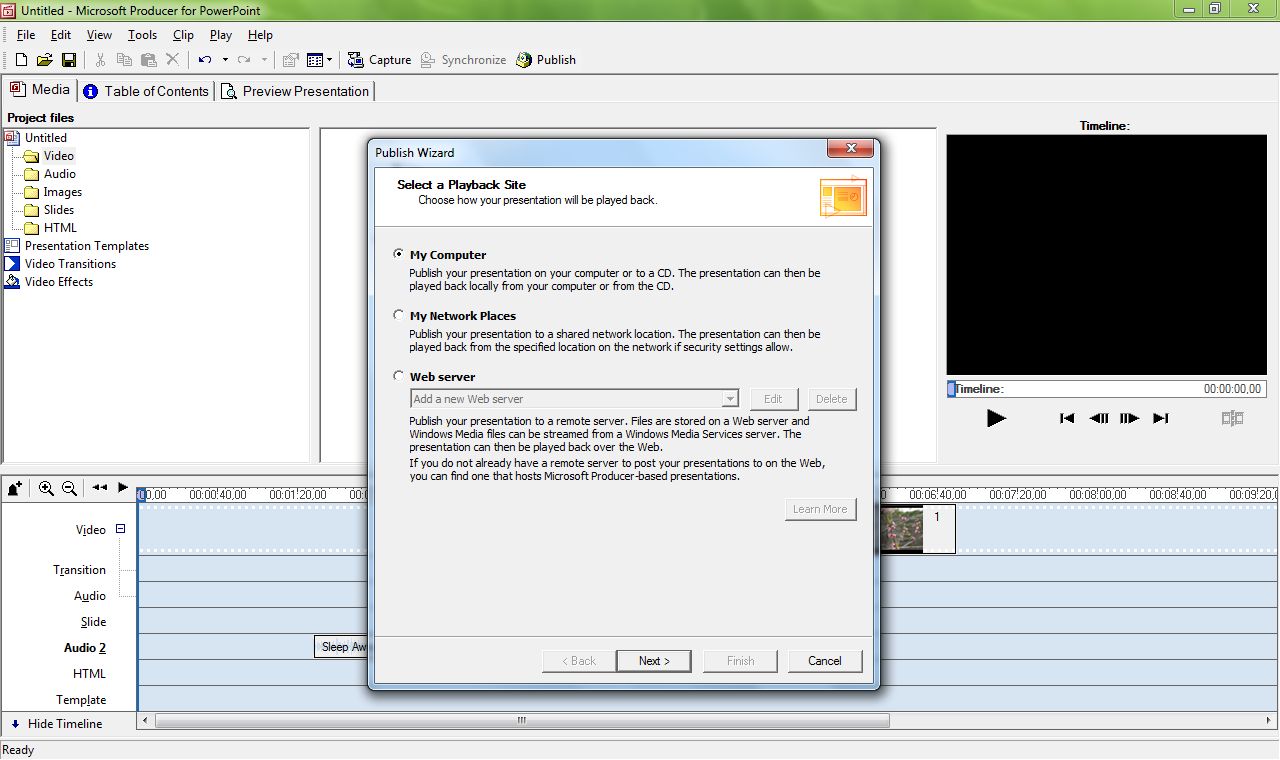Image resolution: width=1280 pixels, height=760 pixels.
Task: Click Hide Timeline at the bottom left
Action: 60,723
